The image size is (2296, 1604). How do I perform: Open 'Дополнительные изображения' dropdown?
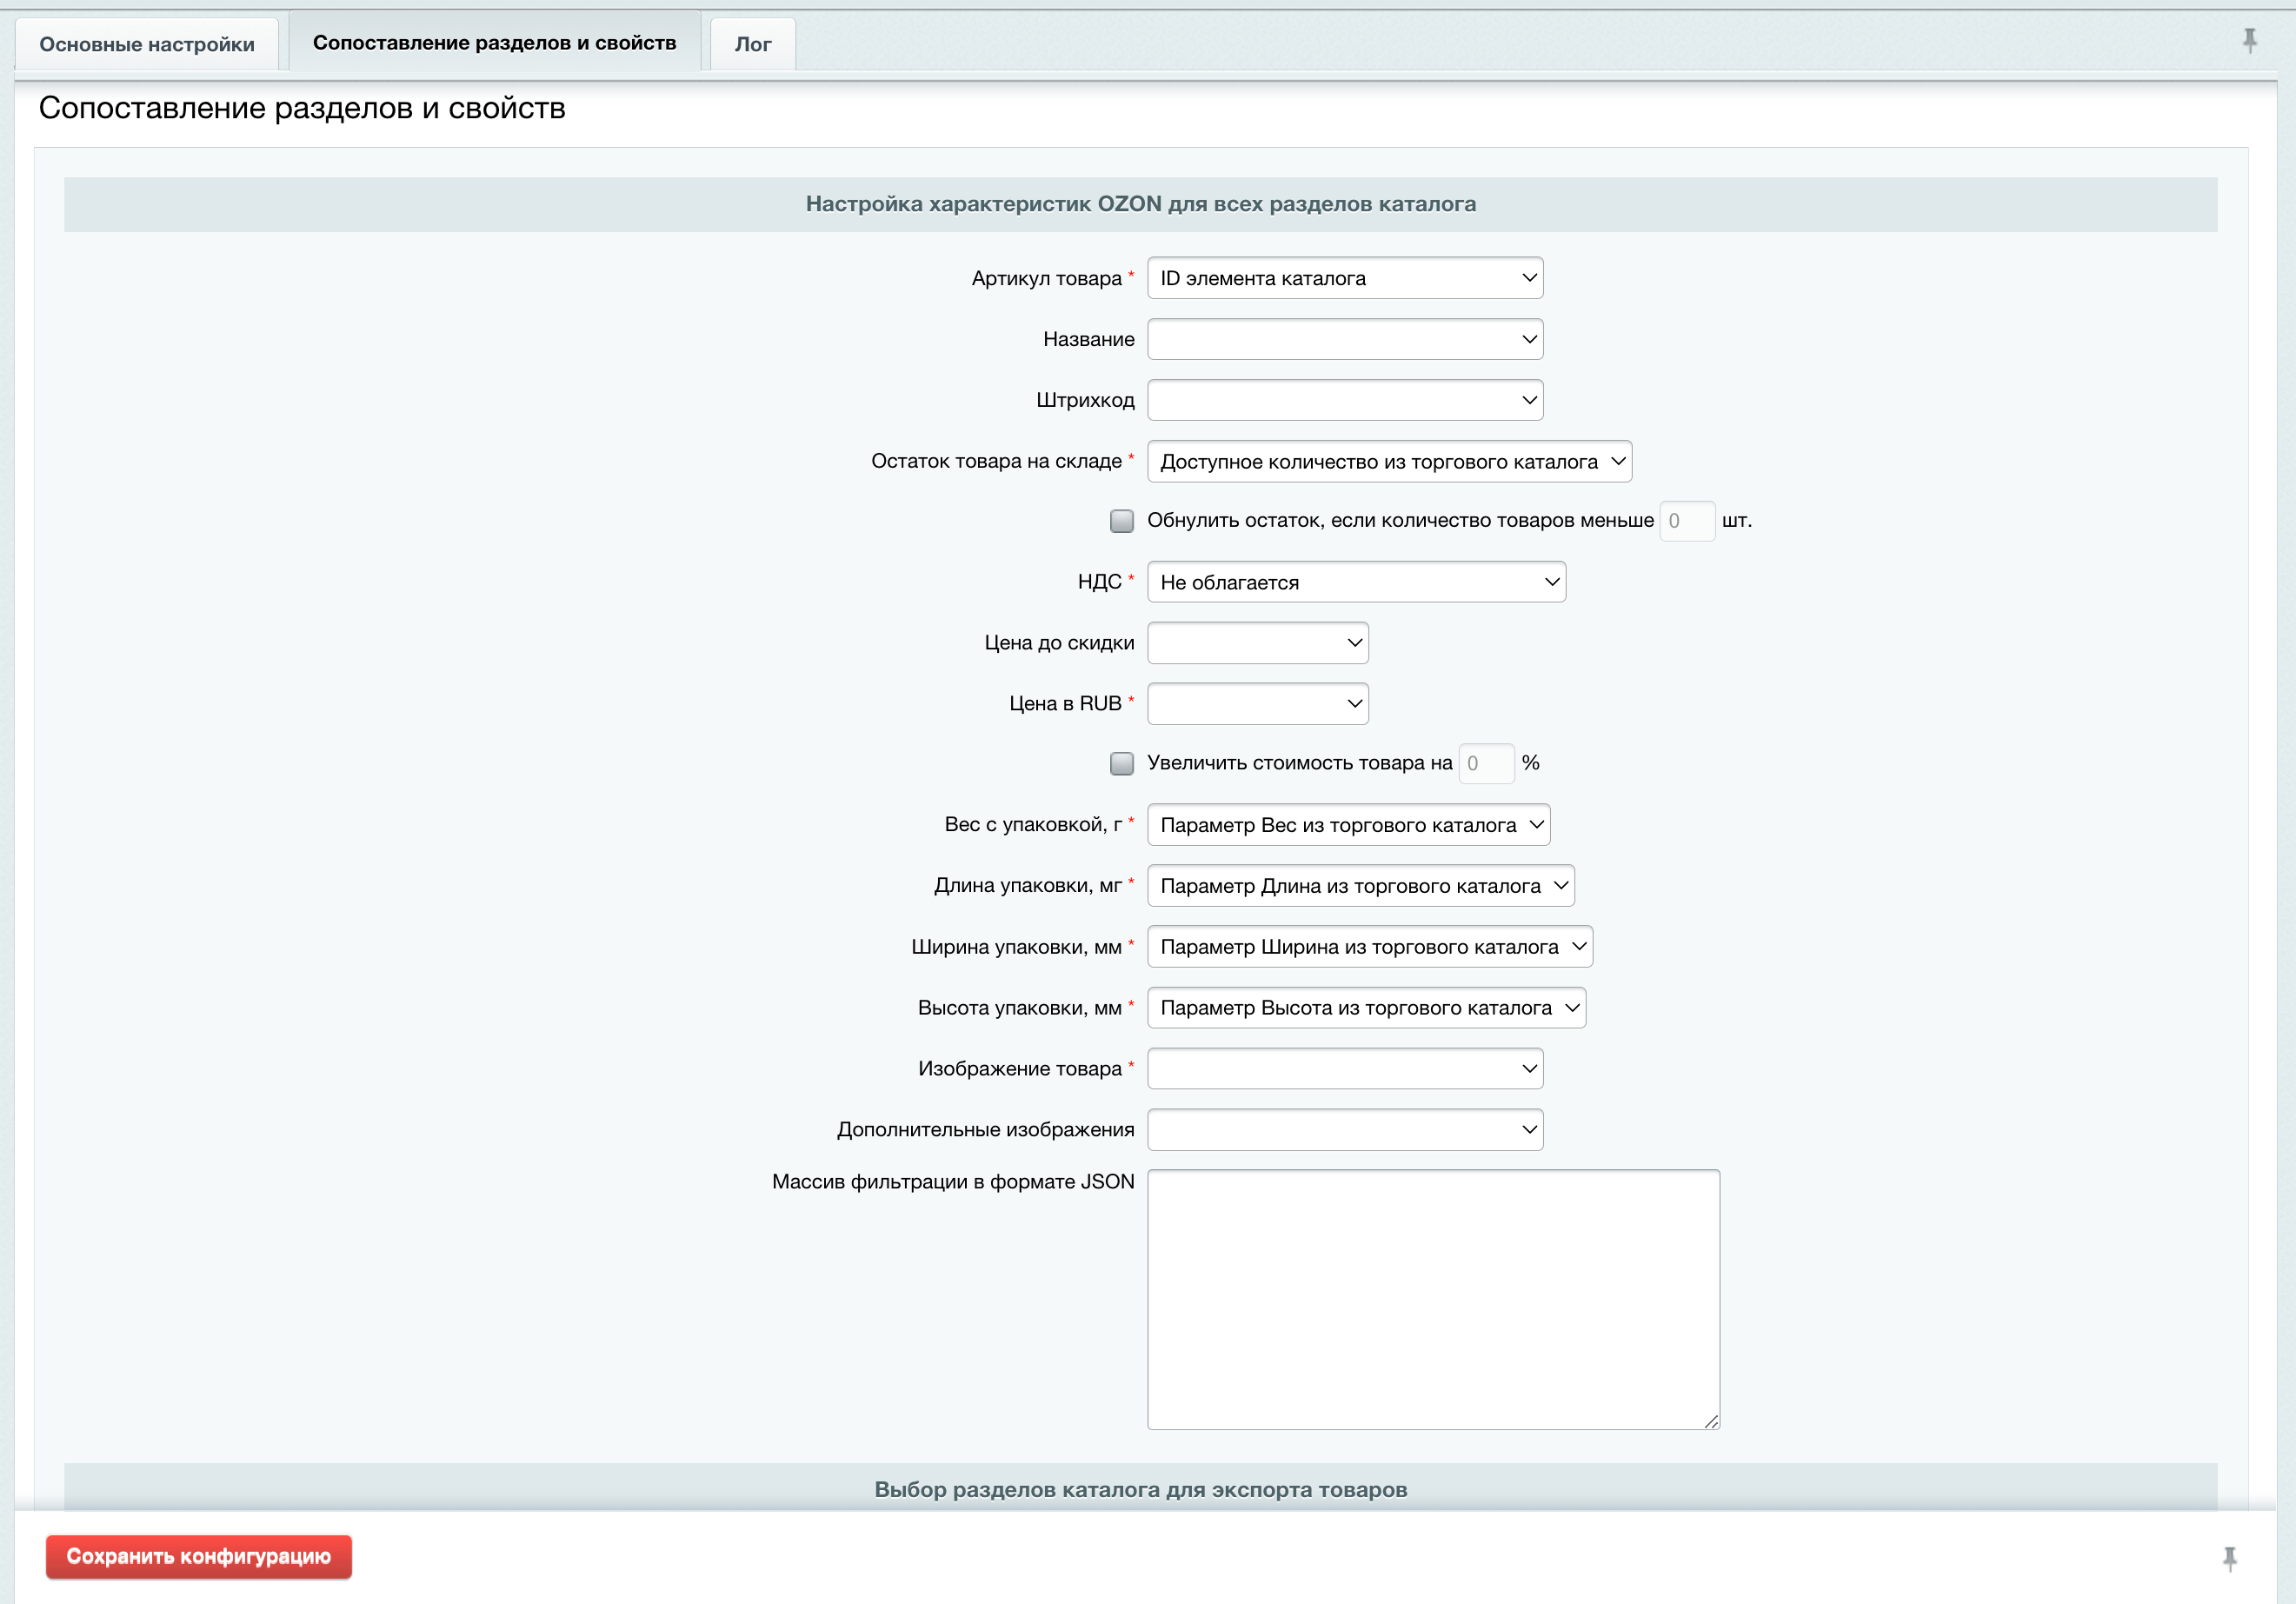pyautogui.click(x=1344, y=1130)
